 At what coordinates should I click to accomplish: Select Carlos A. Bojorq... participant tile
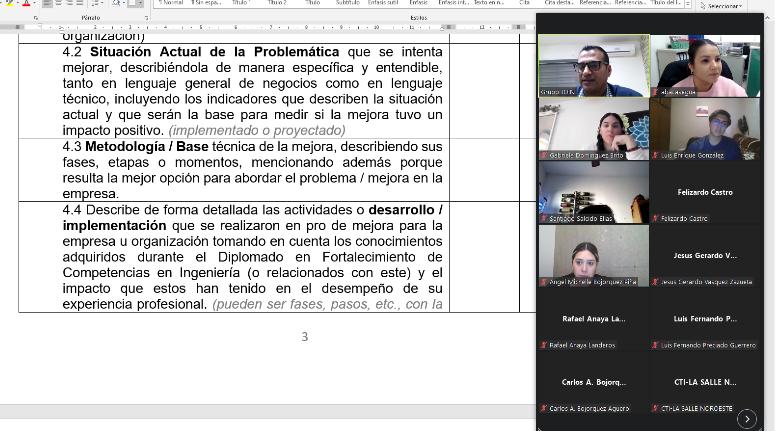tap(594, 382)
